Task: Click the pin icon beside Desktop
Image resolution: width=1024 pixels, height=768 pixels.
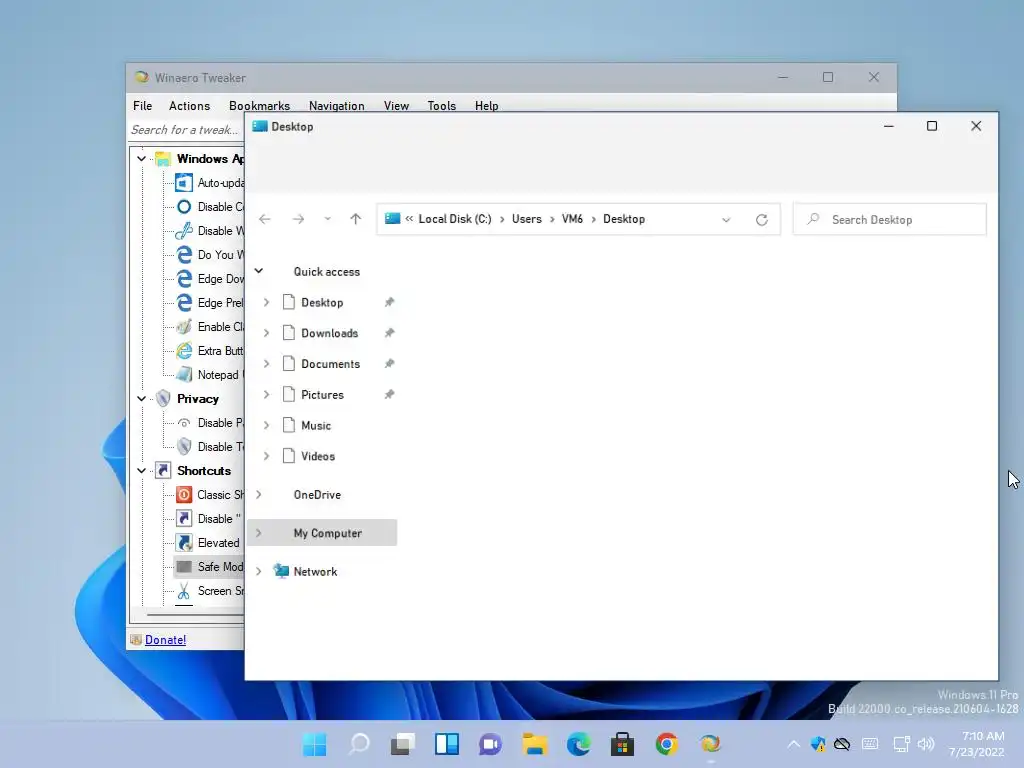Action: 389,302
